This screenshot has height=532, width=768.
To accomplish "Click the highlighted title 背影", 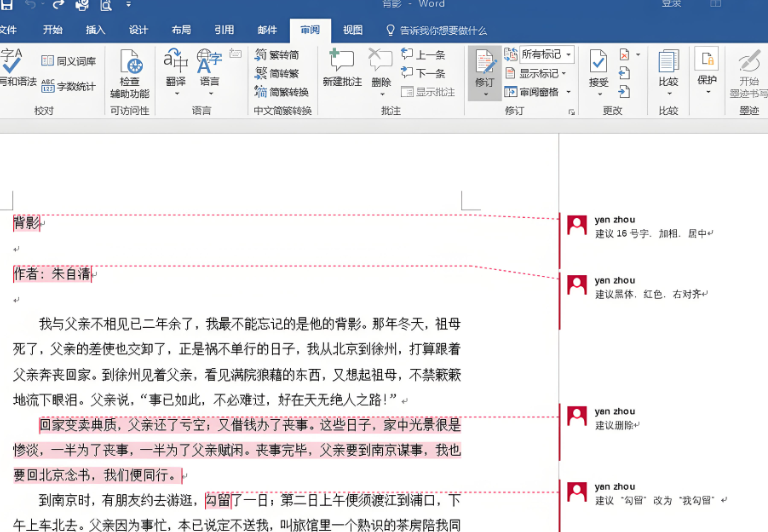I will tap(26, 223).
